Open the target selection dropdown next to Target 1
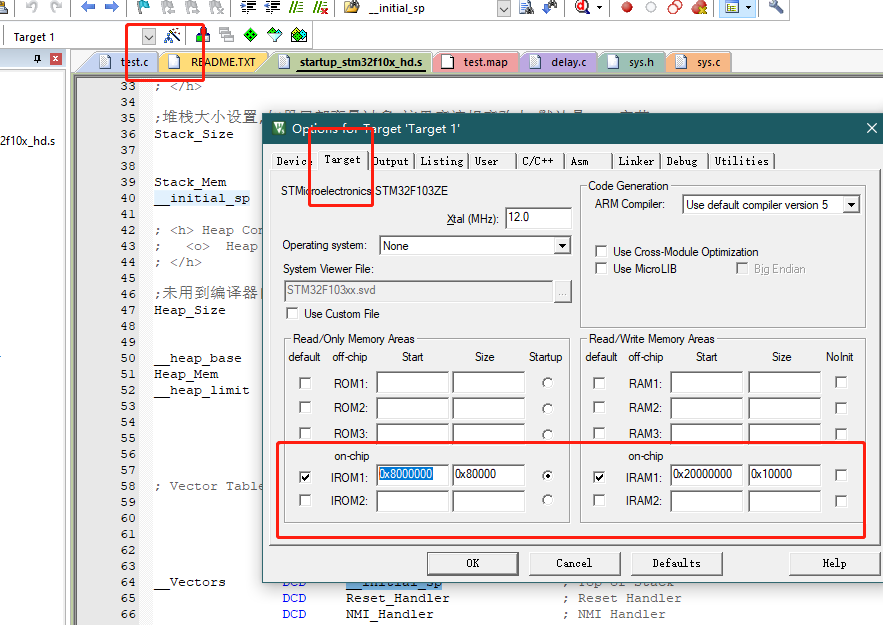 point(148,34)
